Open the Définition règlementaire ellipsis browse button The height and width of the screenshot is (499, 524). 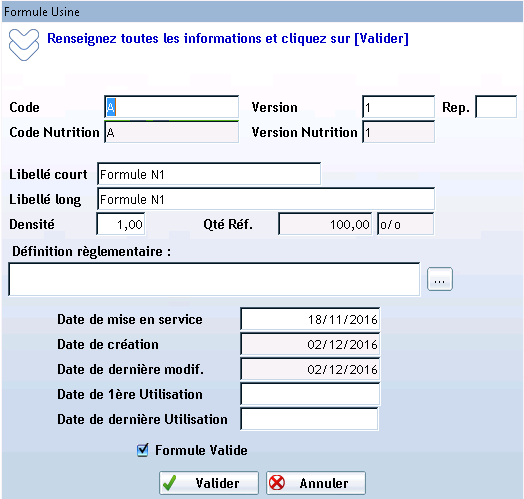(x=440, y=279)
